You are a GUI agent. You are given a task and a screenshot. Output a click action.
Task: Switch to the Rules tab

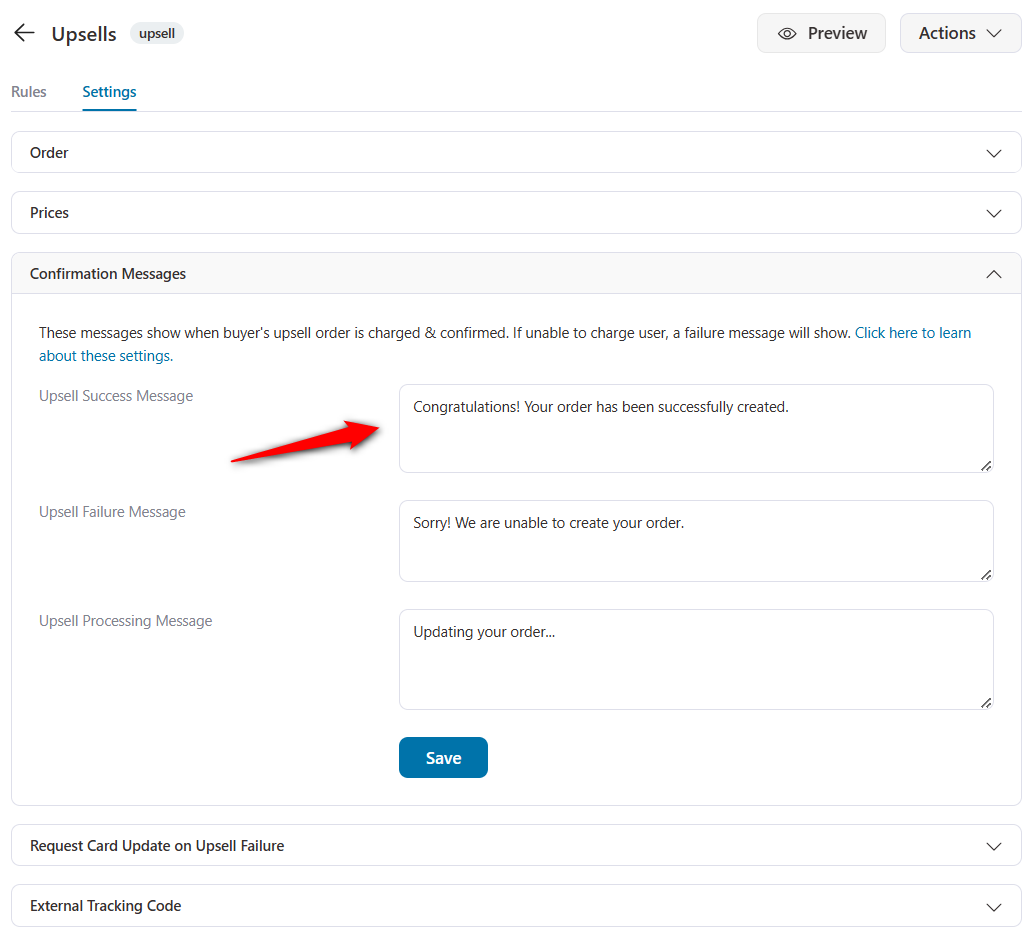(29, 92)
